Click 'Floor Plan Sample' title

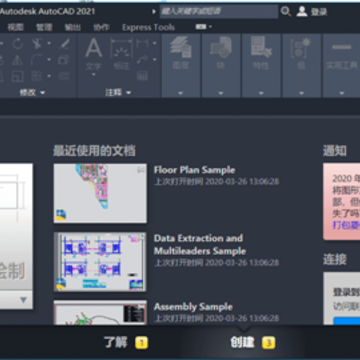[194, 170]
